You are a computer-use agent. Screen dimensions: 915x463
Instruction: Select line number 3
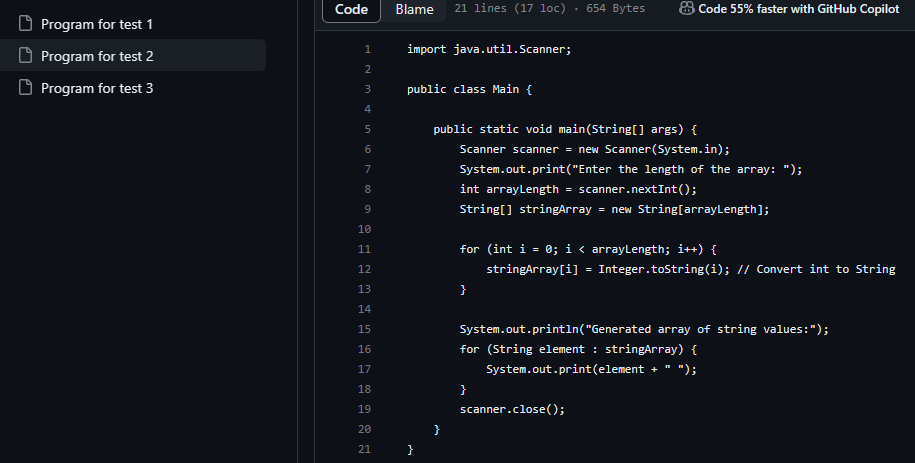[x=367, y=89]
